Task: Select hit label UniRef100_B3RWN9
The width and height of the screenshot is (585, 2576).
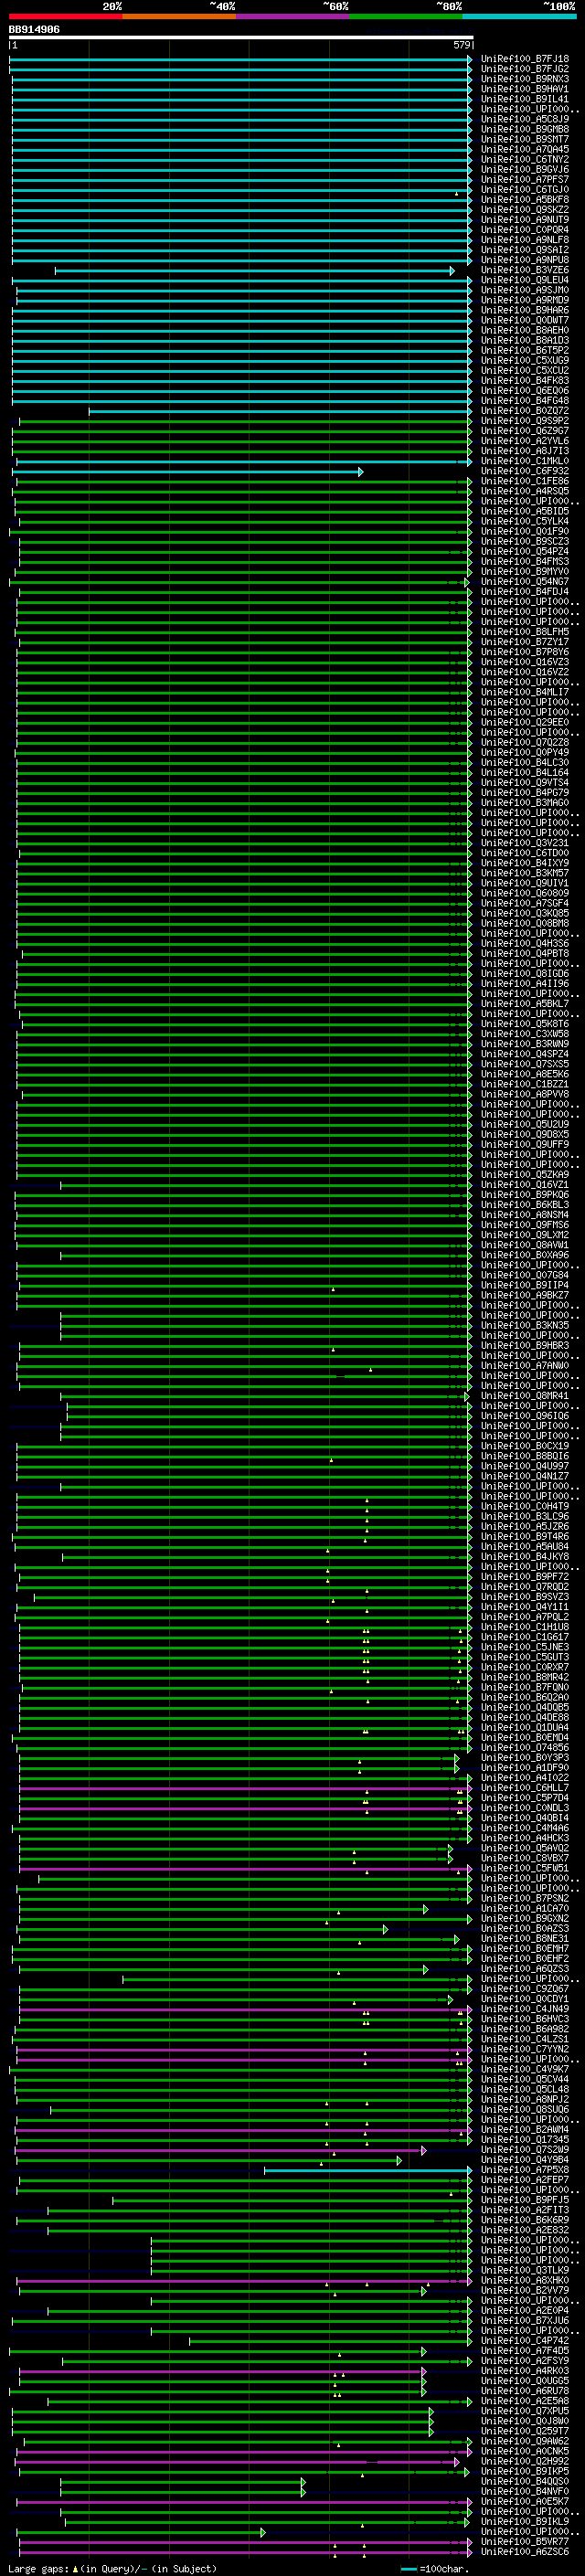Action: click(524, 1044)
